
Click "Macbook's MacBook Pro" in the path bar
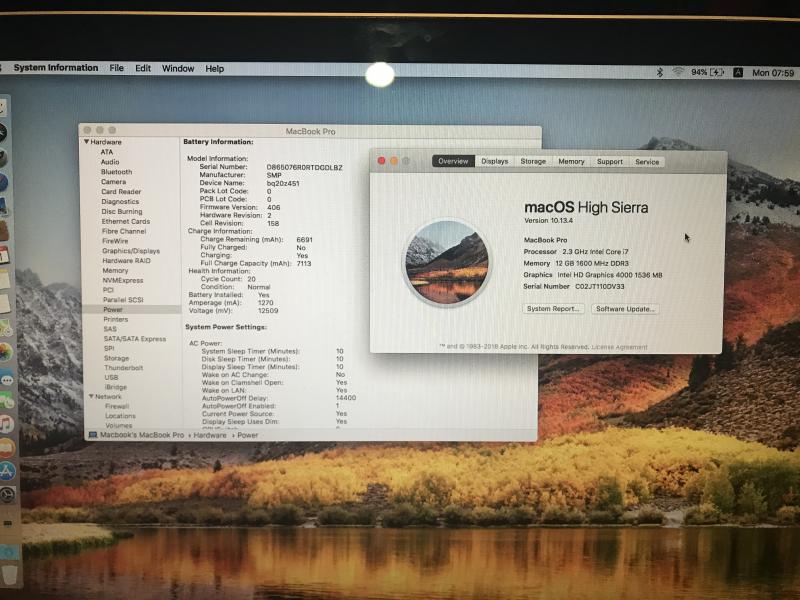(142, 435)
